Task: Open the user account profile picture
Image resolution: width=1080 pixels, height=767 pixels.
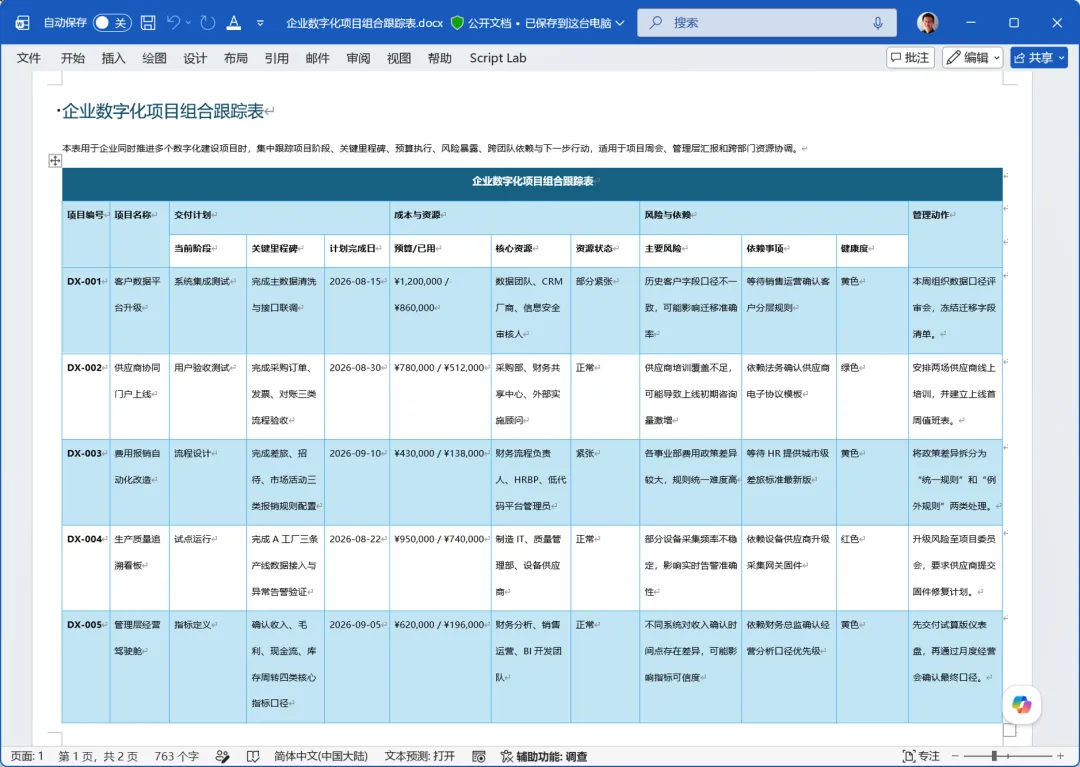Action: pos(928,23)
